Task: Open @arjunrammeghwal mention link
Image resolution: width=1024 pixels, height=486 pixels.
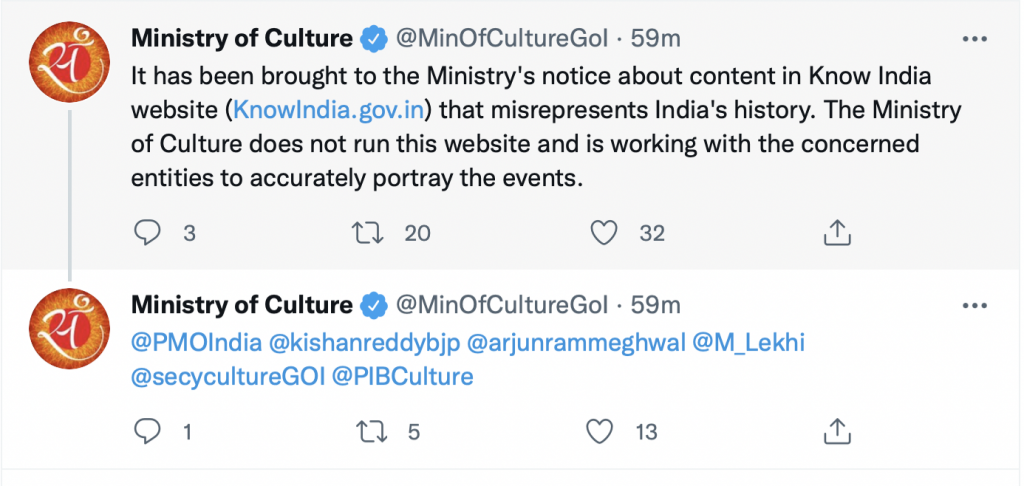Action: tap(576, 343)
